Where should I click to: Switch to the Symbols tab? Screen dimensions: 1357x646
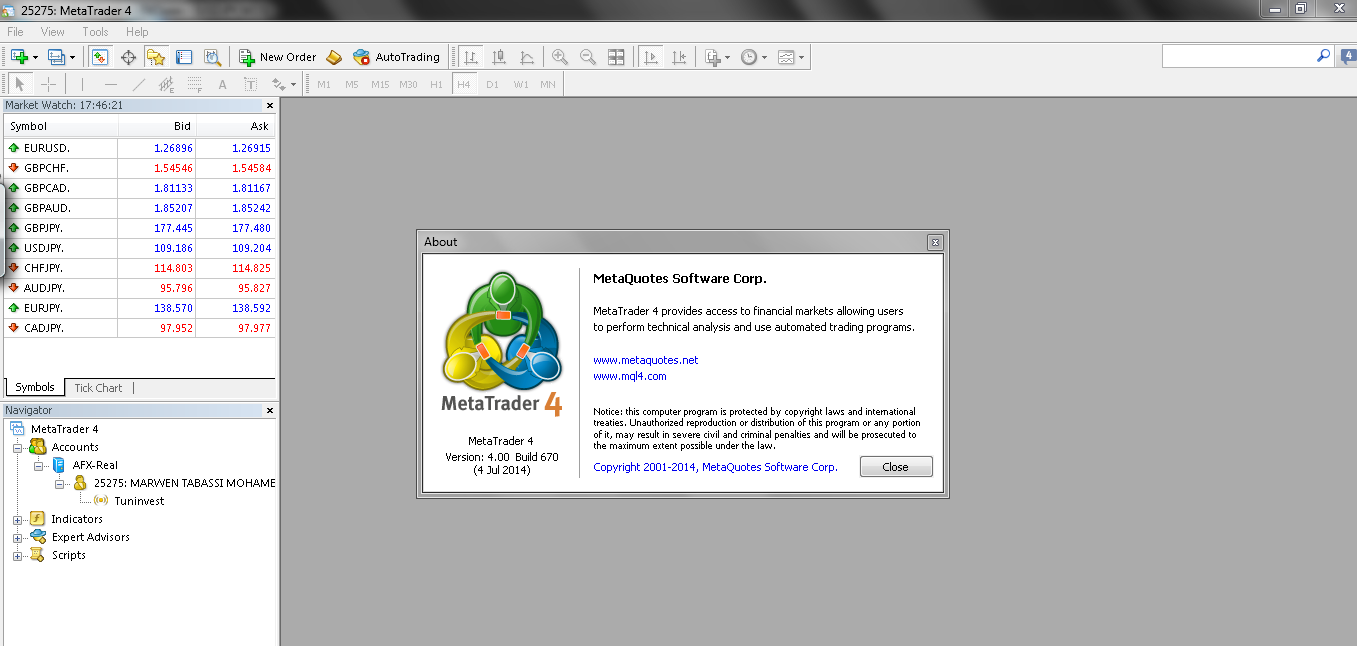click(35, 387)
